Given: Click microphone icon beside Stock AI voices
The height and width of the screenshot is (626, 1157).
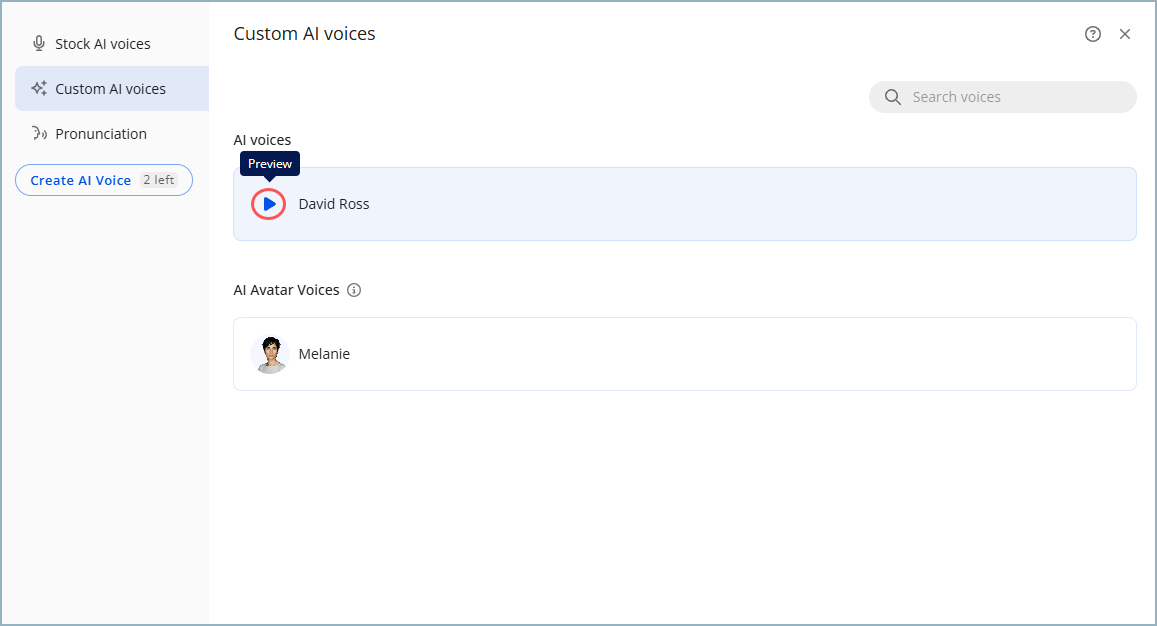Looking at the screenshot, I should pos(39,44).
